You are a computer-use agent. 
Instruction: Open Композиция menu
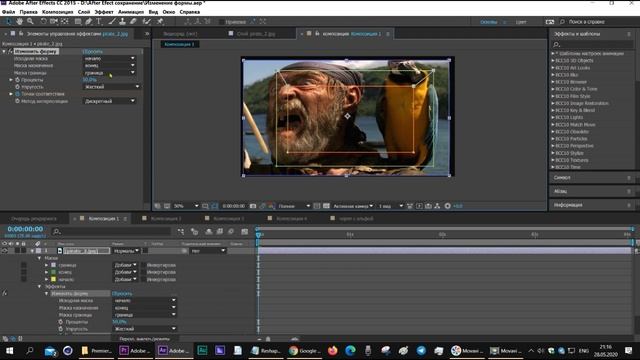(58, 12)
